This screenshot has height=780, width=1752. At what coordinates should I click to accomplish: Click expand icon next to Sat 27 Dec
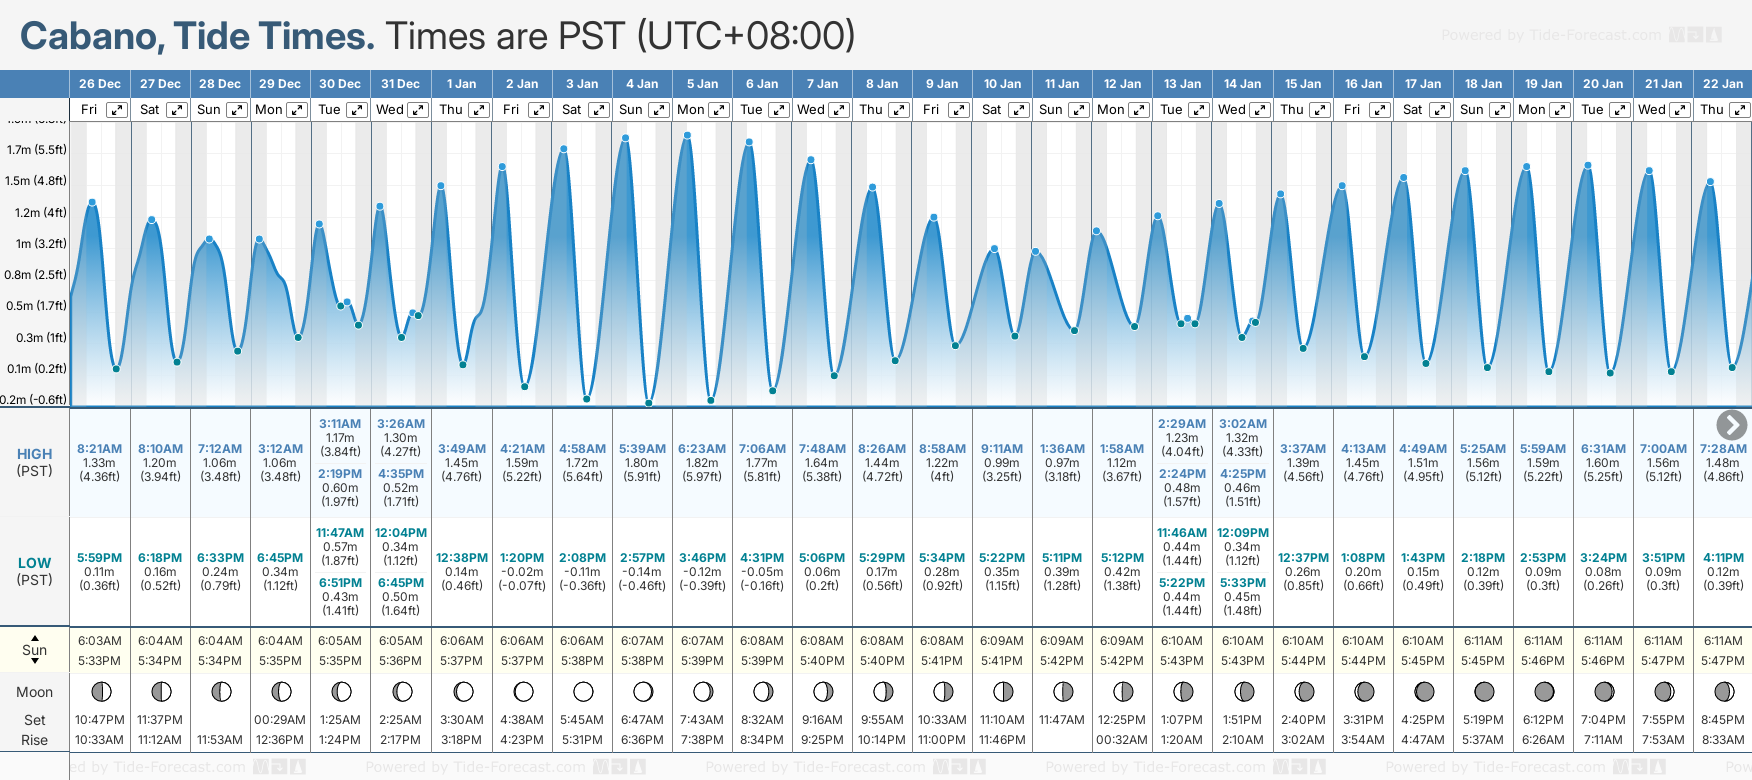point(176,110)
